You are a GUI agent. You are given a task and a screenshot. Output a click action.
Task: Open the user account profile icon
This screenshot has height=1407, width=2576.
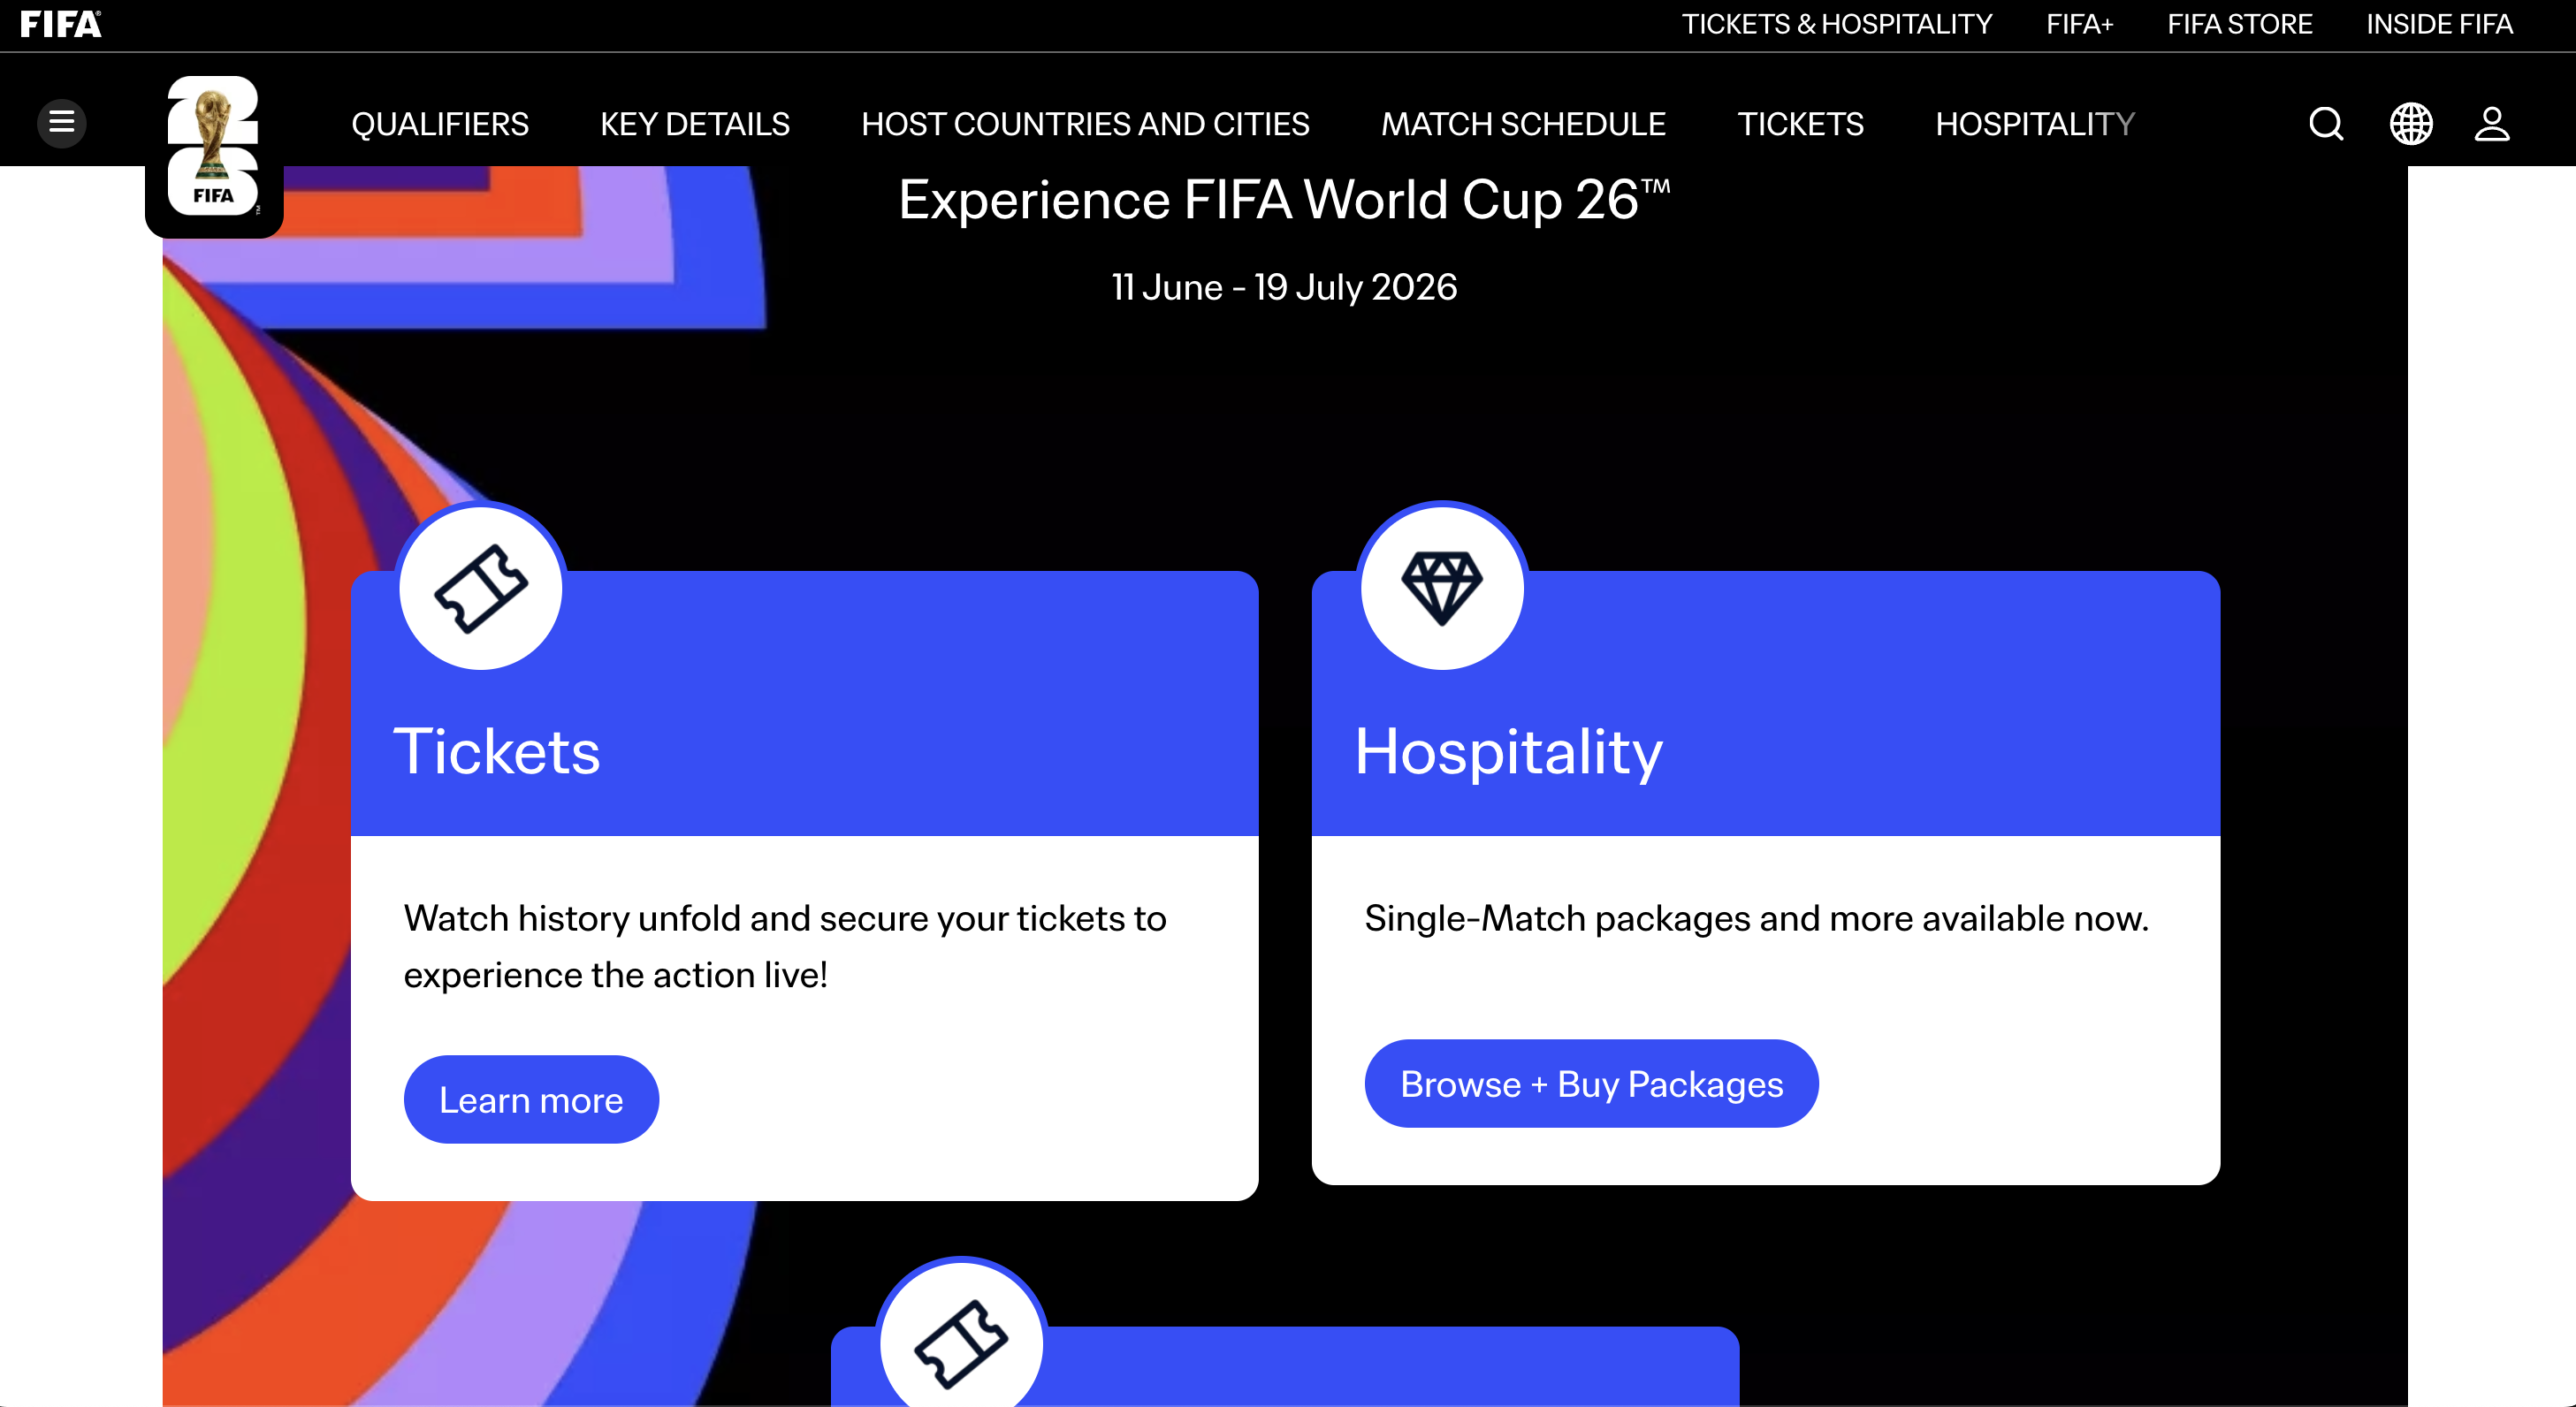pyautogui.click(x=2490, y=123)
